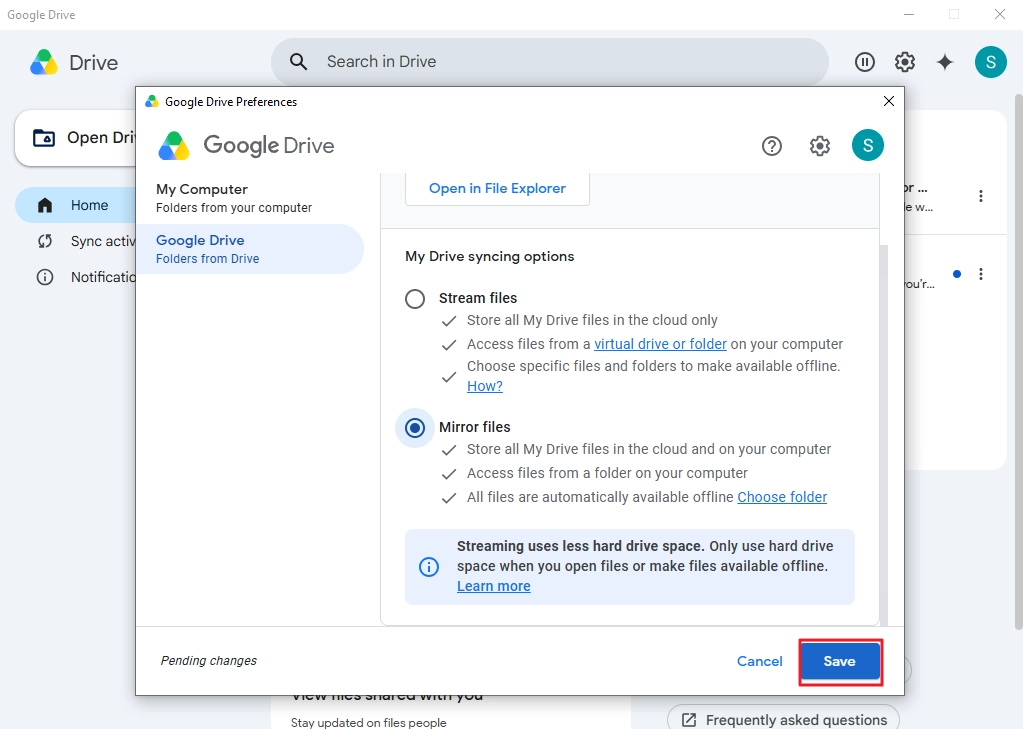Select the Stream files radio button

point(415,299)
